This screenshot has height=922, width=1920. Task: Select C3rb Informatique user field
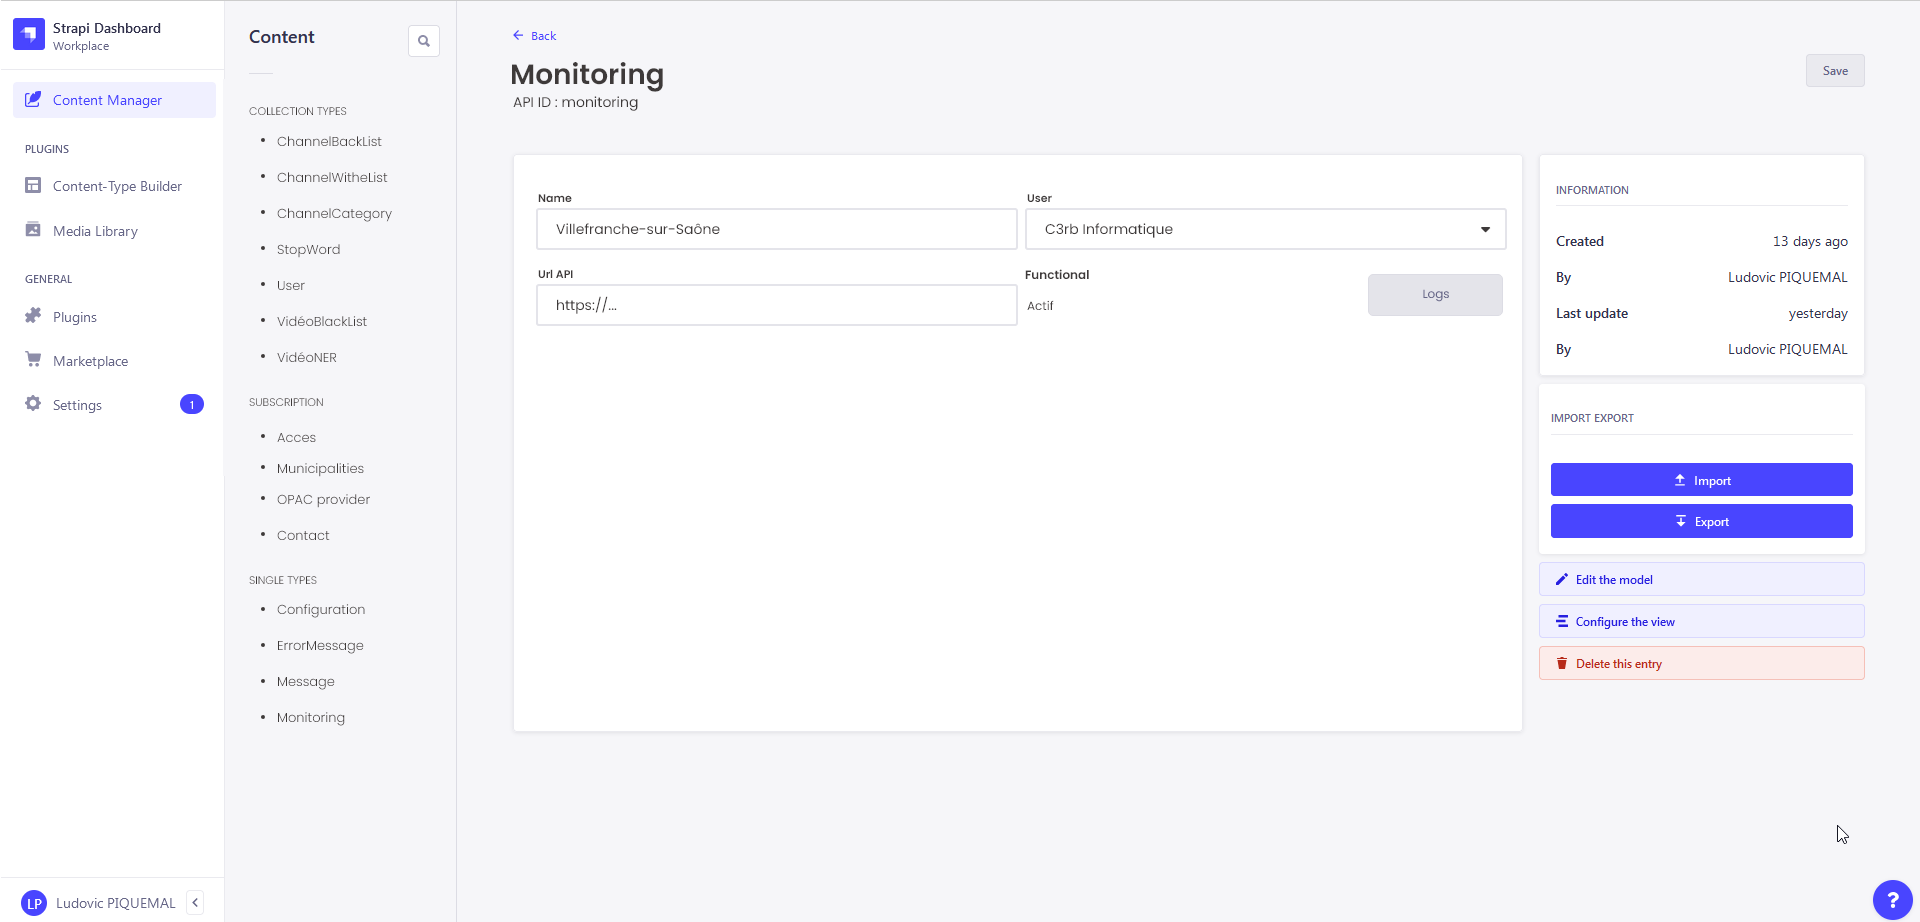coord(1266,229)
